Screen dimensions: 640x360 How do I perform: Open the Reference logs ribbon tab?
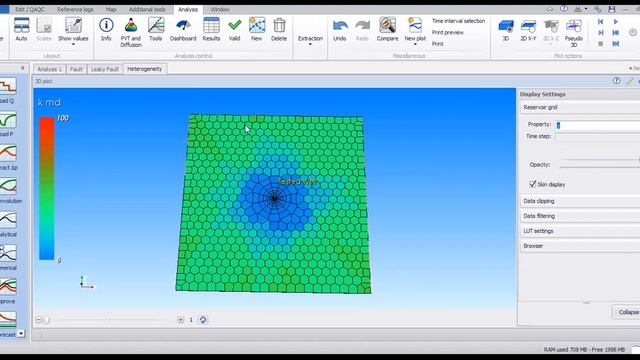(x=75, y=9)
